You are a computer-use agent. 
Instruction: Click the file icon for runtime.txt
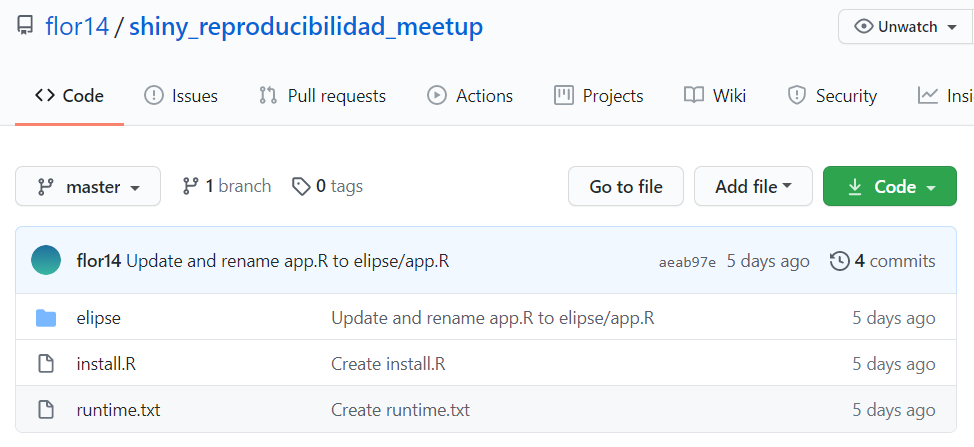click(x=46, y=410)
